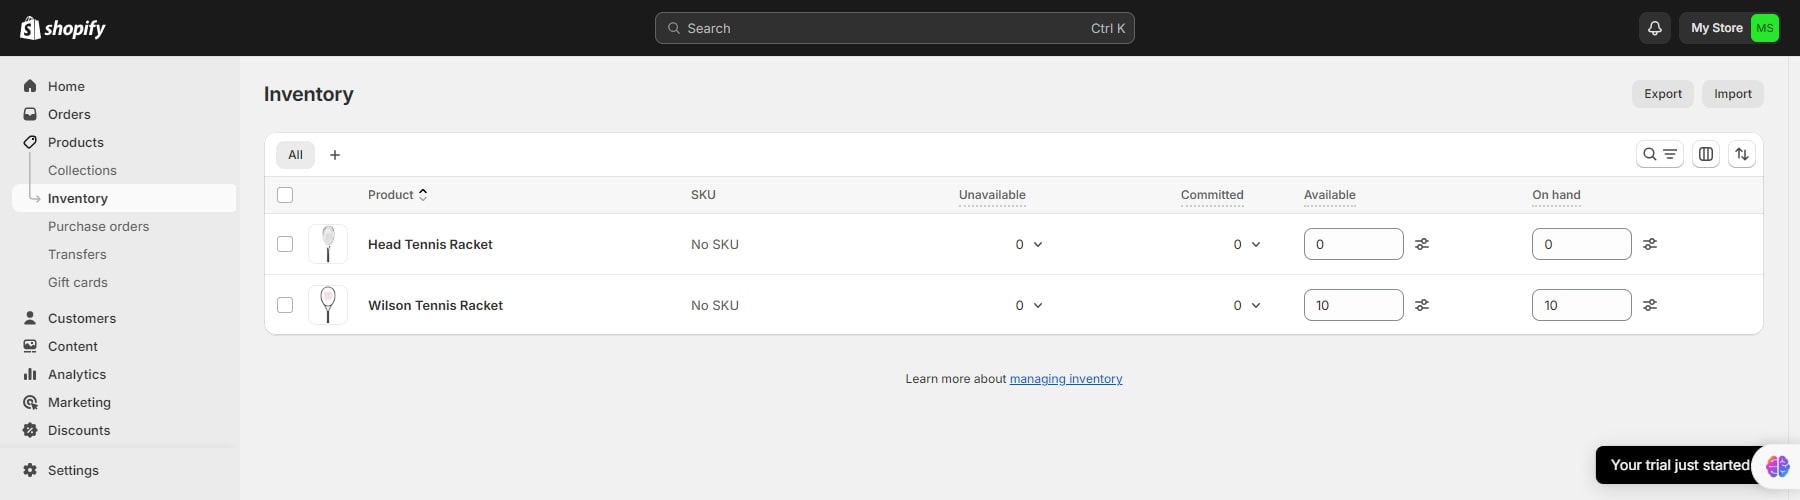Click the Customers person icon
1800x500 pixels.
[x=30, y=318]
